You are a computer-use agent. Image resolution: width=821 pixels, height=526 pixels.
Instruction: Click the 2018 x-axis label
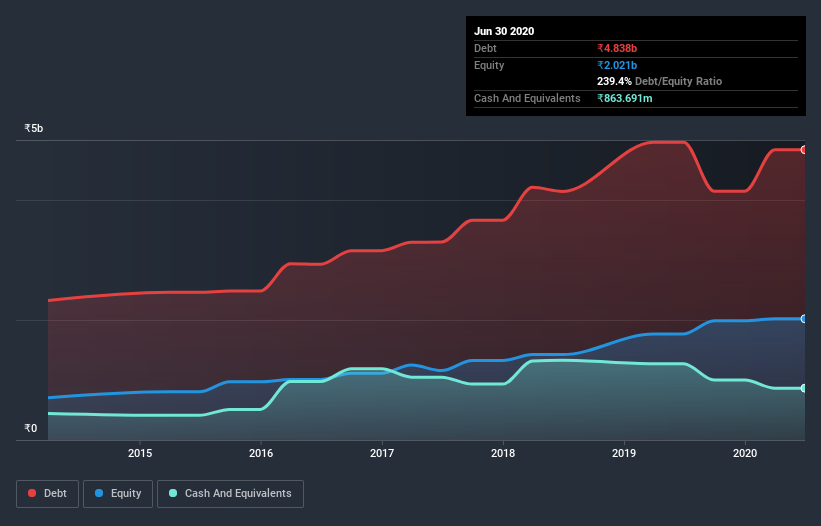click(503, 453)
